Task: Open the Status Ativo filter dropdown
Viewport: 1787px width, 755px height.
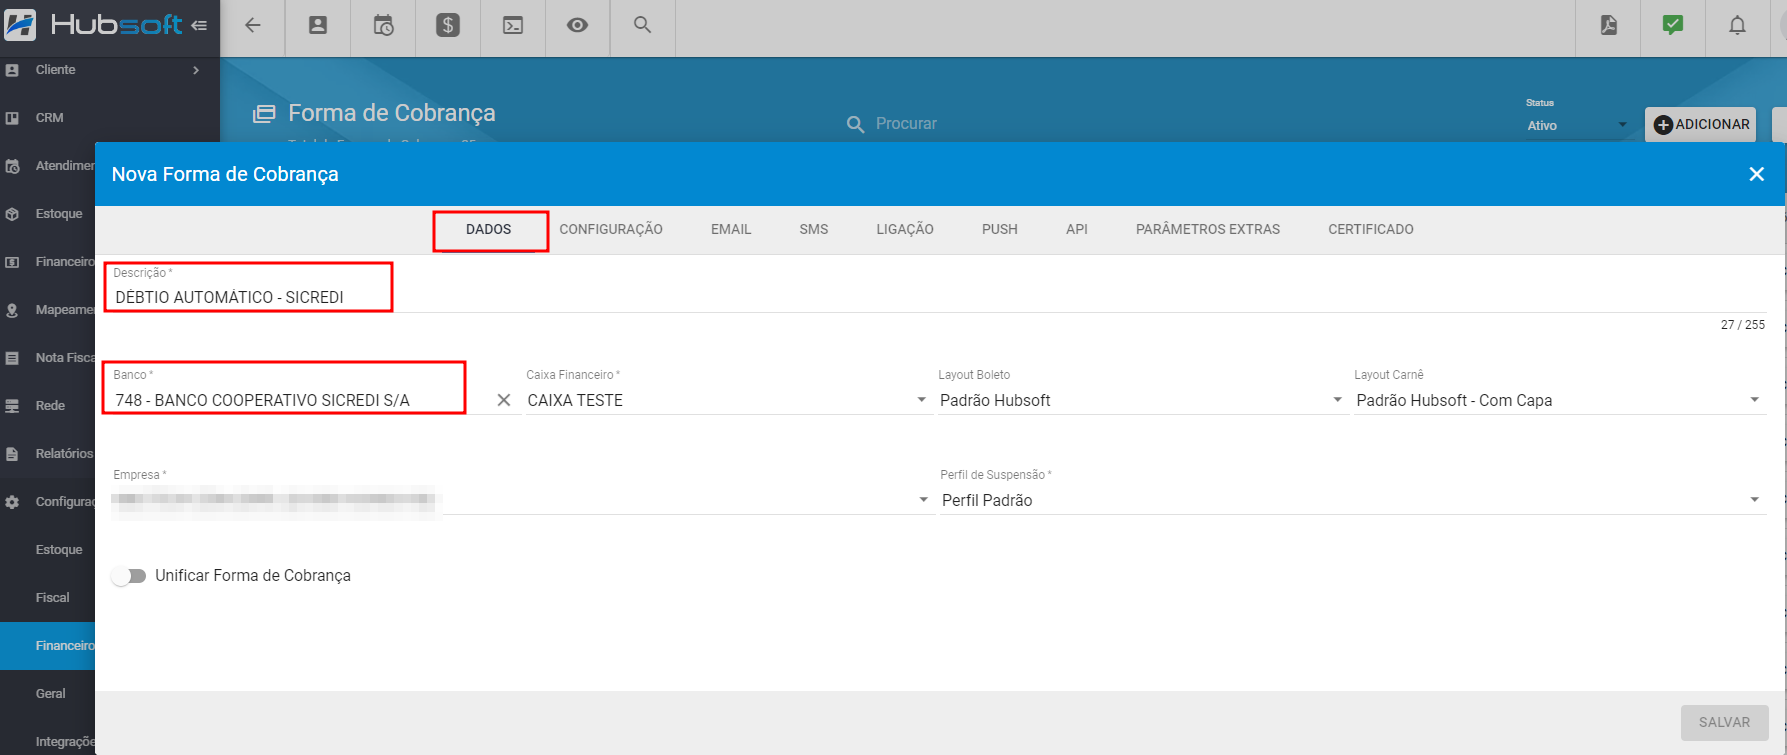Action: [1578, 125]
